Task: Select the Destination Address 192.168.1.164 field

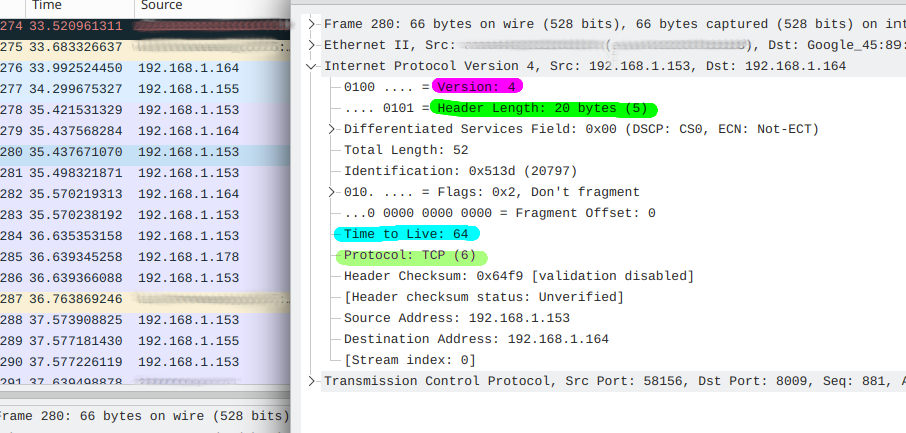Action: 476,339
